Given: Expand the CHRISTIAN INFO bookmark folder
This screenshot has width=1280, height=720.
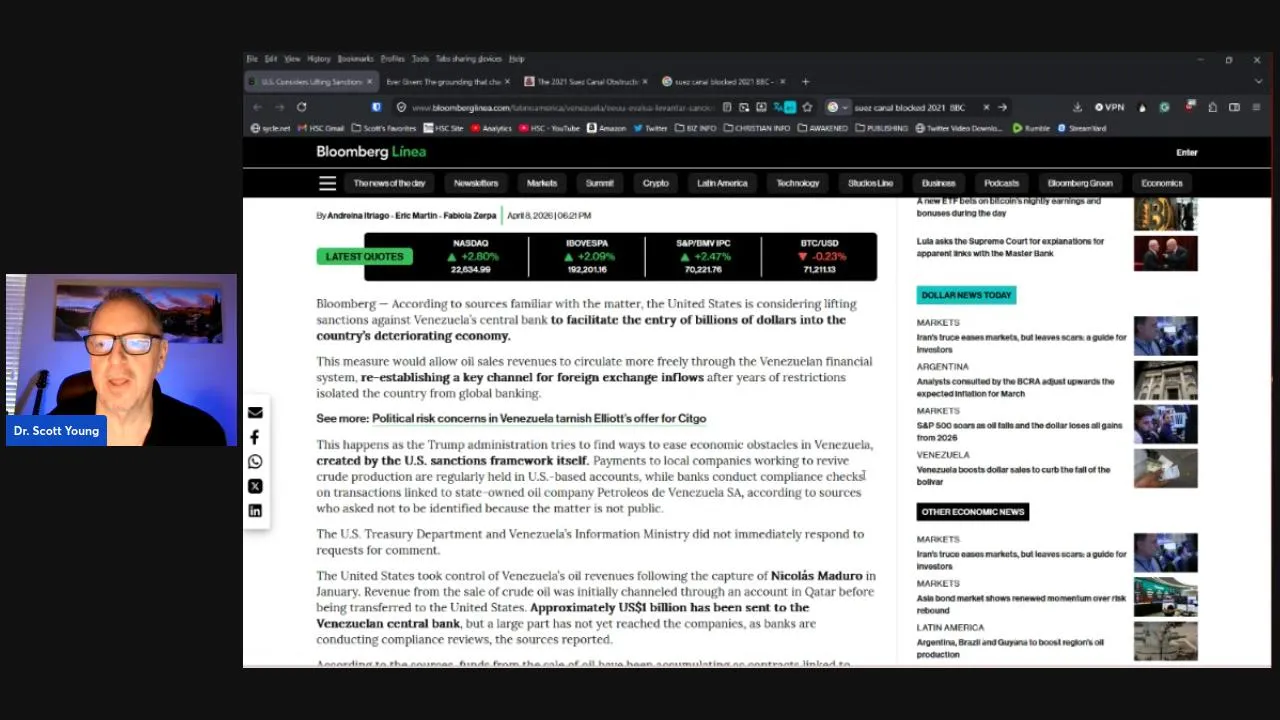Looking at the screenshot, I should pyautogui.click(x=757, y=128).
